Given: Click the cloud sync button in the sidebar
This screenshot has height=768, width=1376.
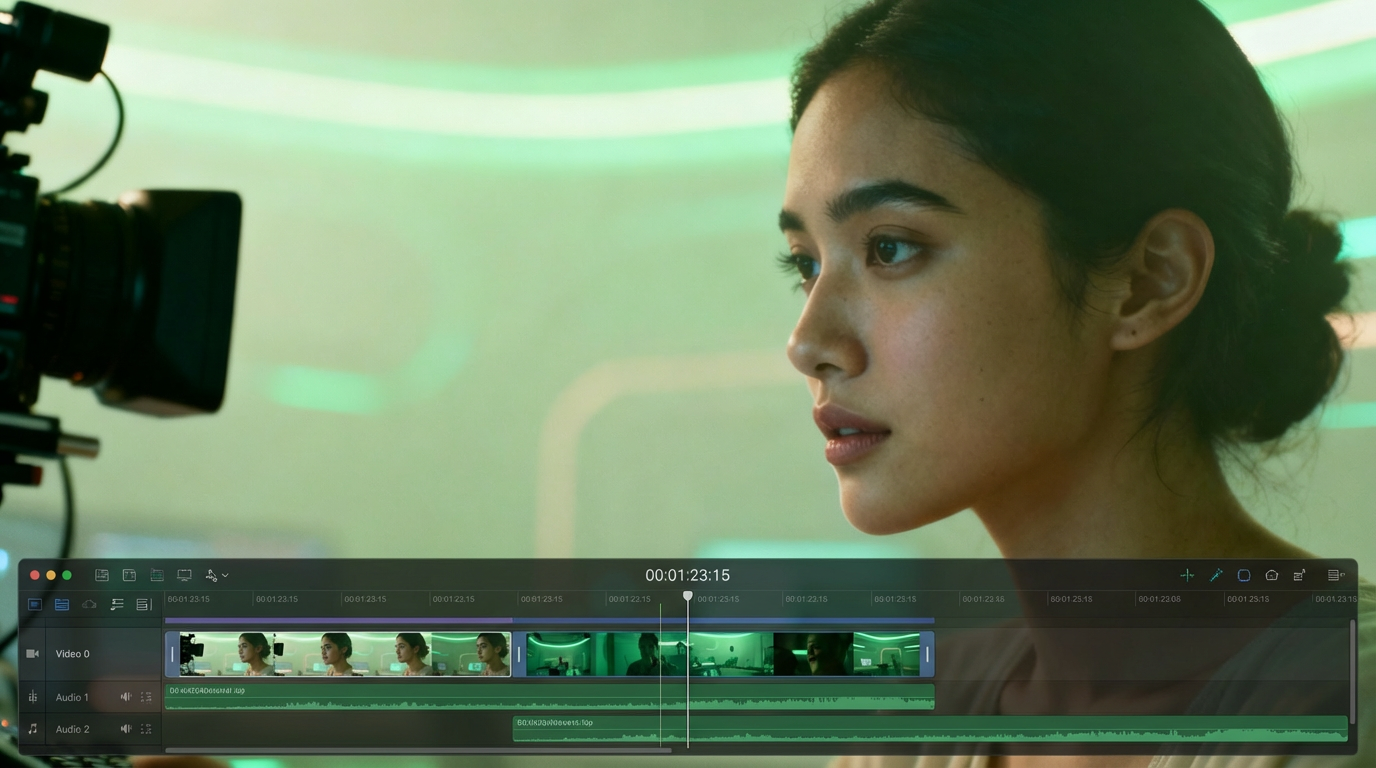Looking at the screenshot, I should point(89,604).
